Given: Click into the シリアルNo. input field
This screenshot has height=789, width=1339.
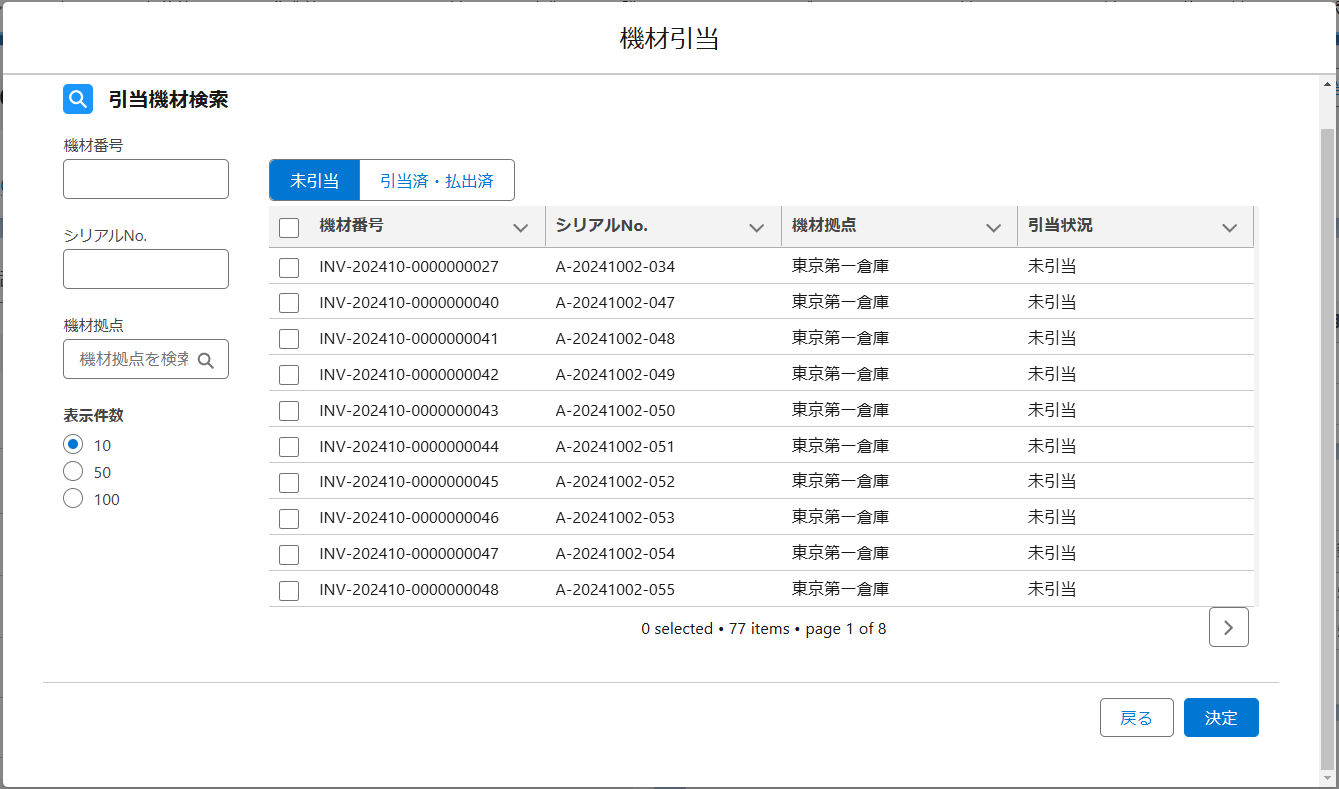Looking at the screenshot, I should point(146,269).
